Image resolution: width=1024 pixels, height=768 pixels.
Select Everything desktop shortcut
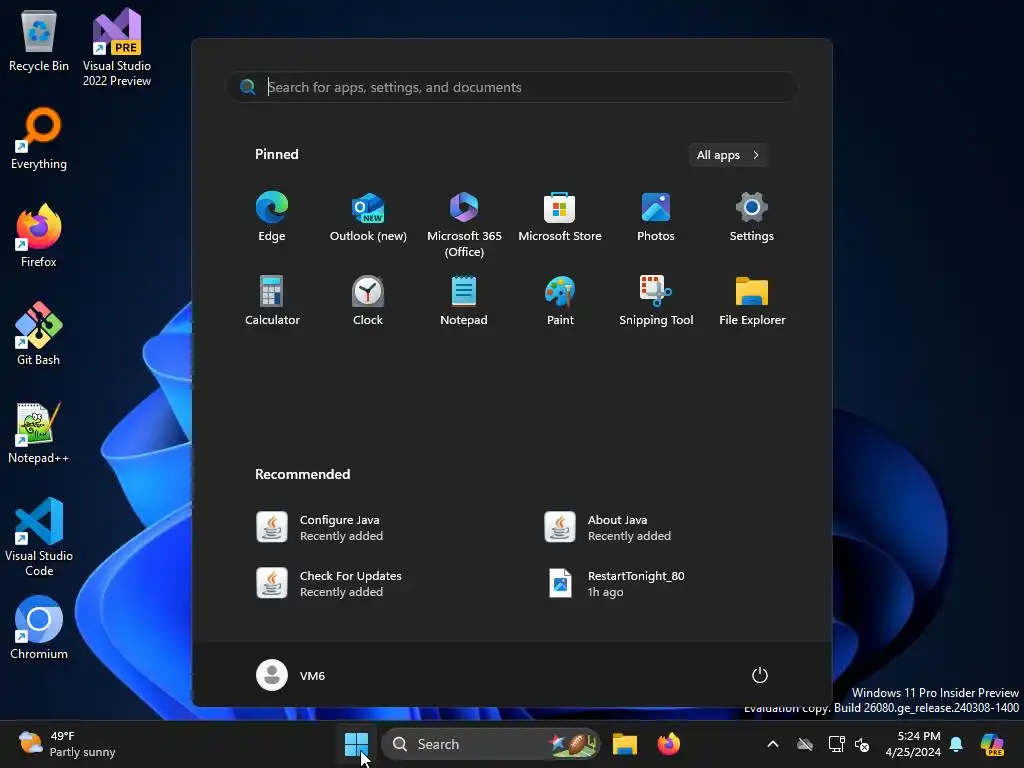tap(39, 138)
